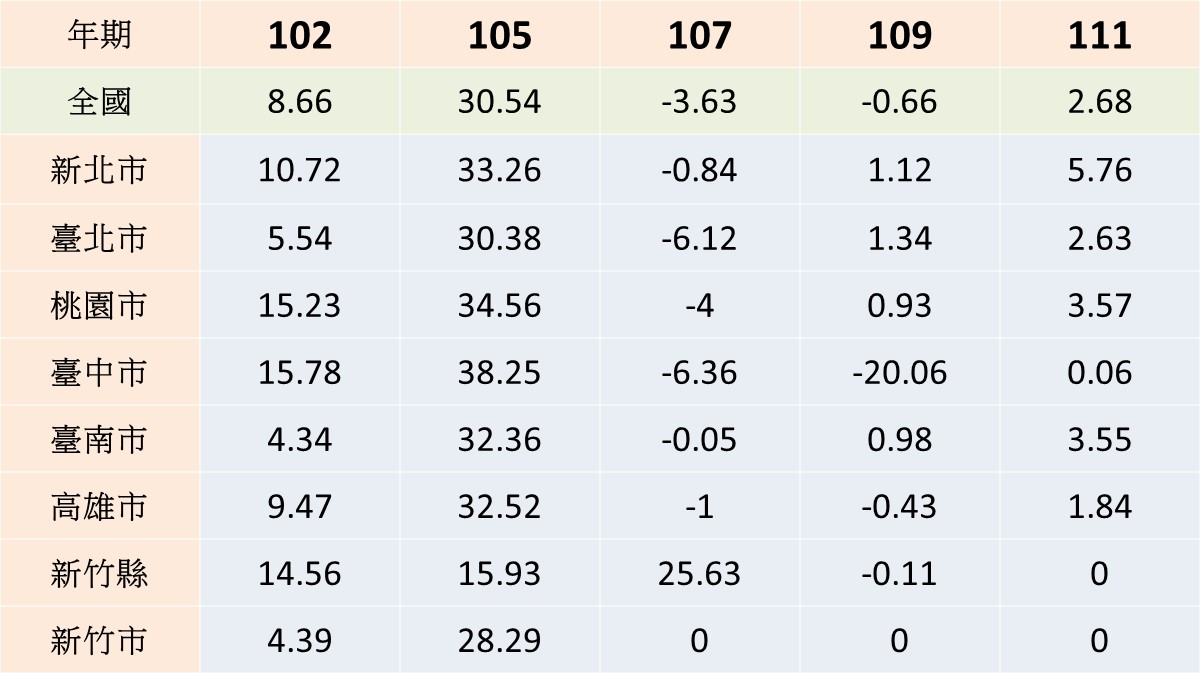The image size is (1200, 673).
Task: Click the 新北市 row label
Action: [x=100, y=170]
